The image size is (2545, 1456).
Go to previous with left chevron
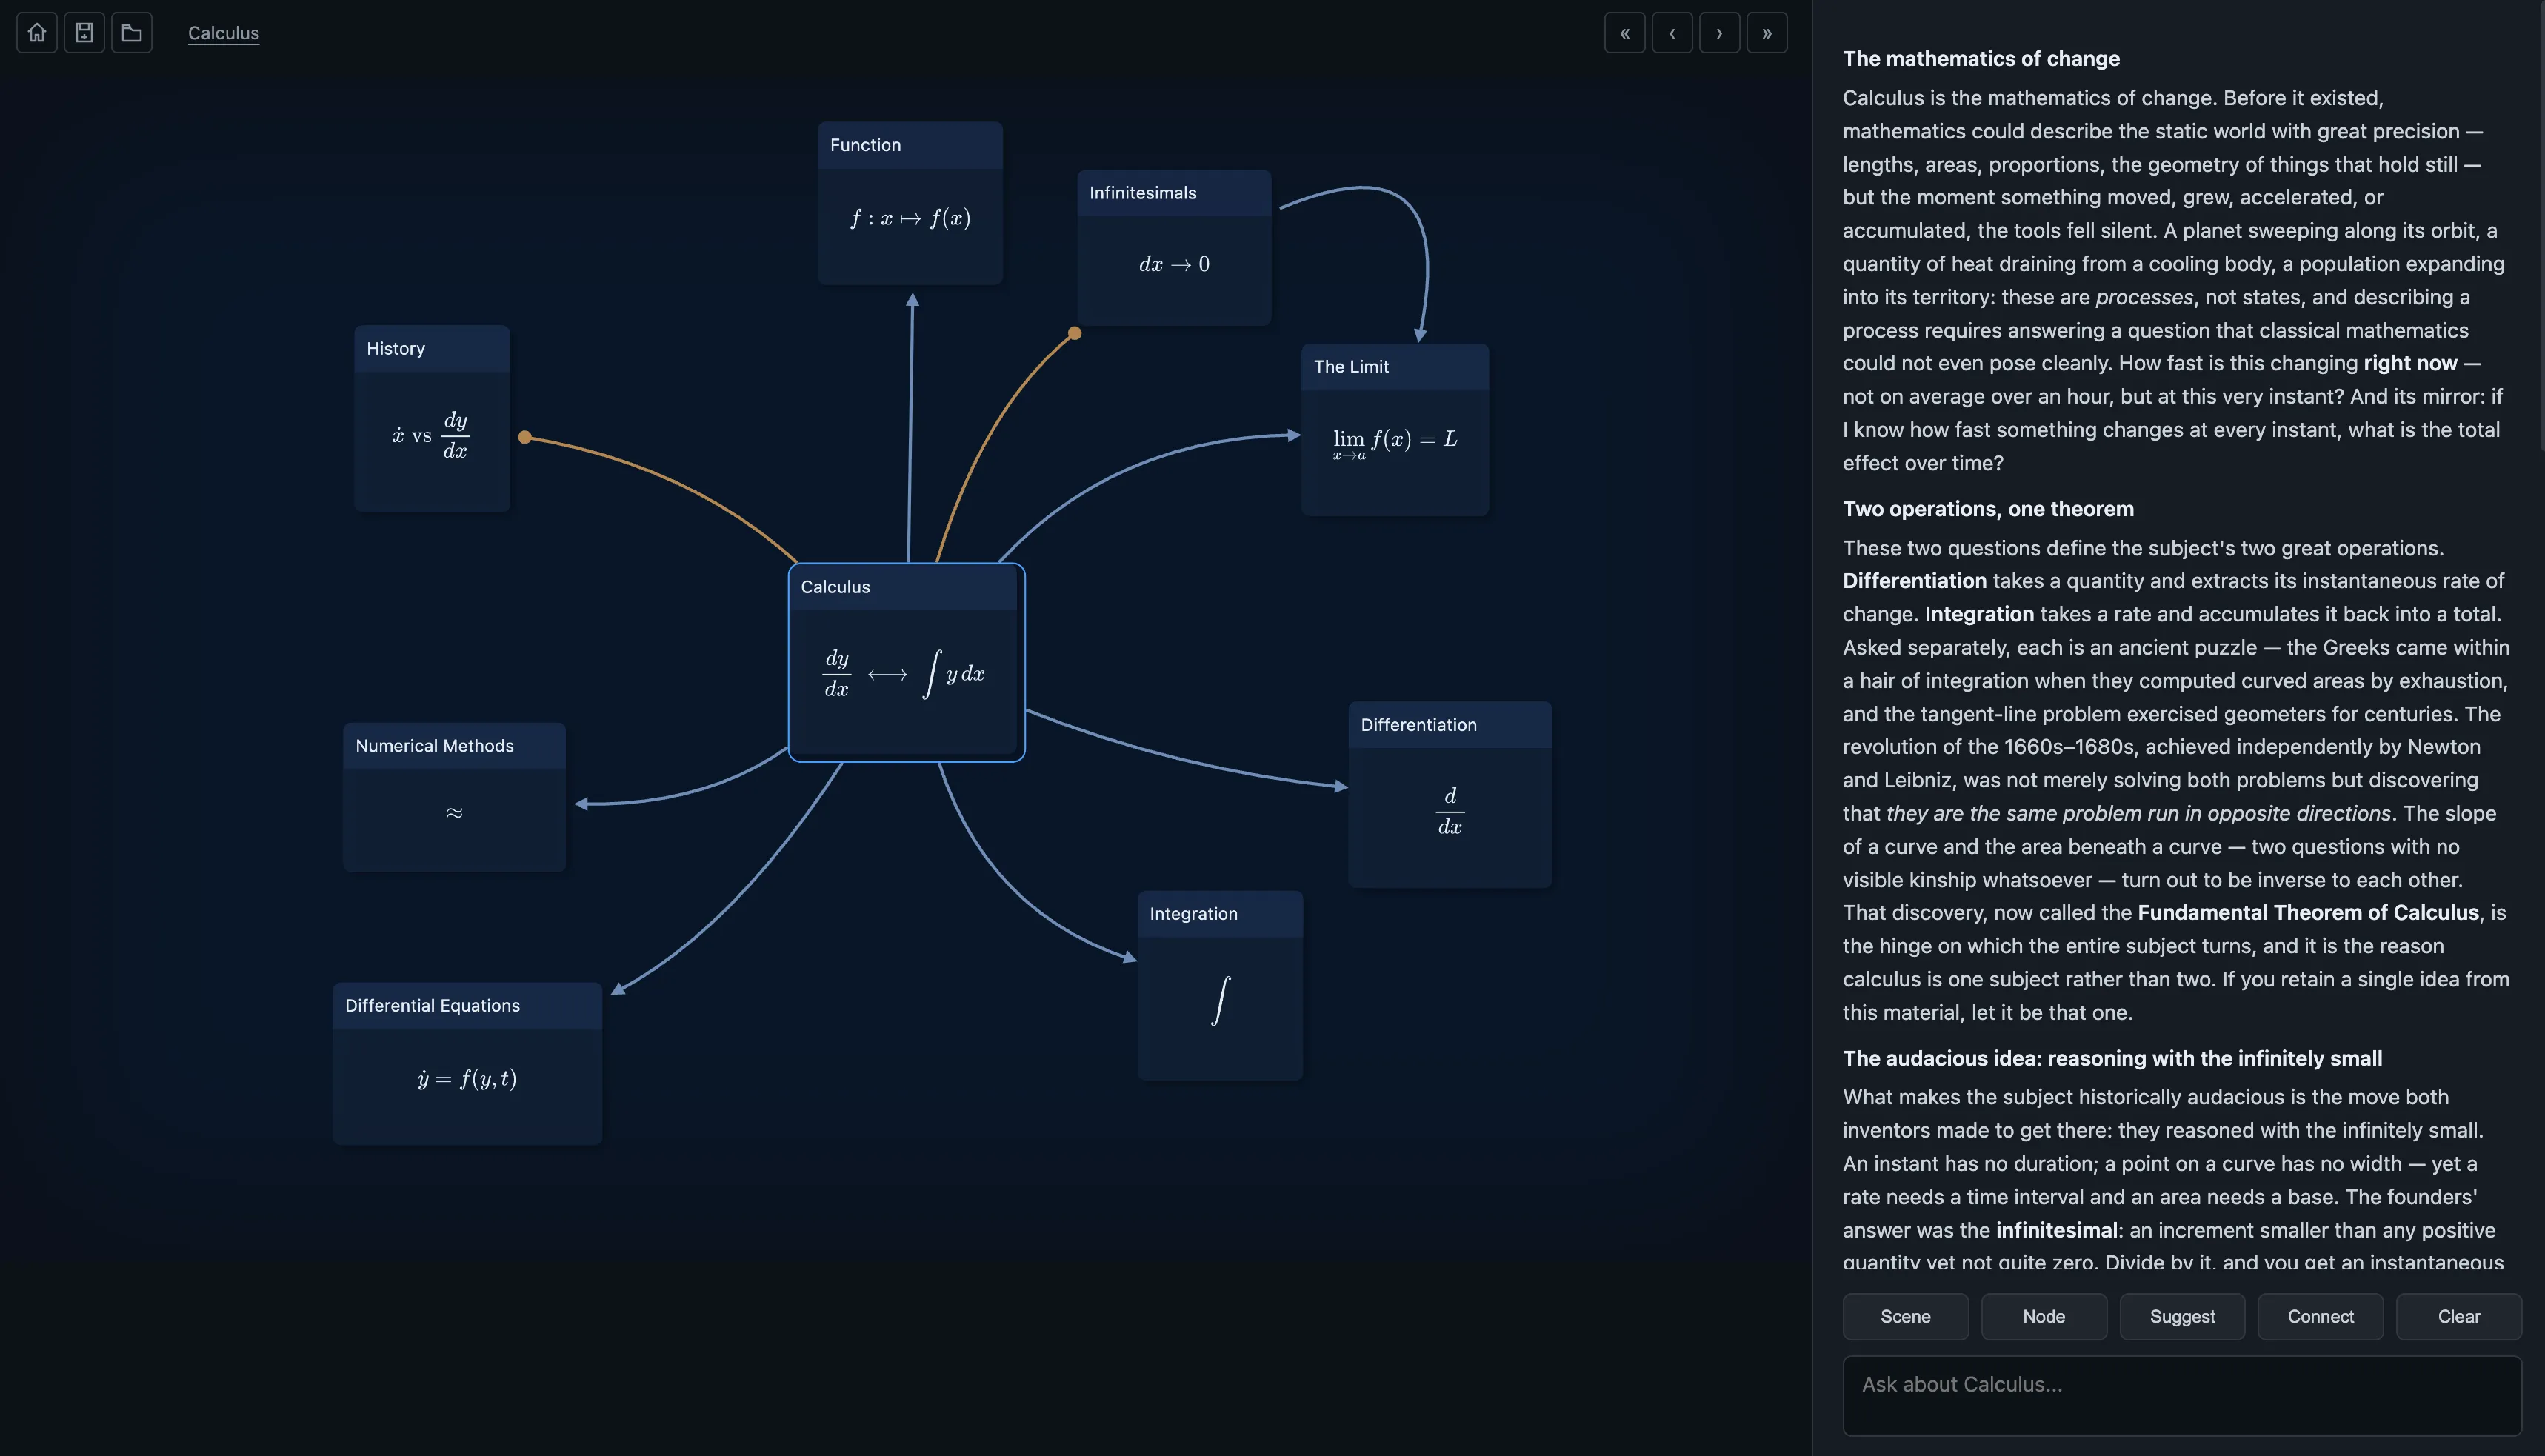(1672, 33)
